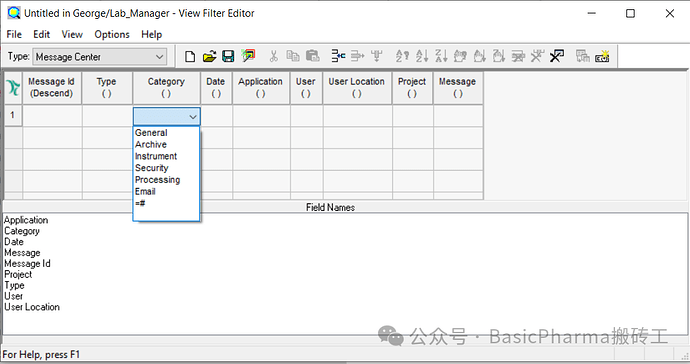Click the Message Id (Descend) column header
690x364 pixels.
[x=51, y=88]
